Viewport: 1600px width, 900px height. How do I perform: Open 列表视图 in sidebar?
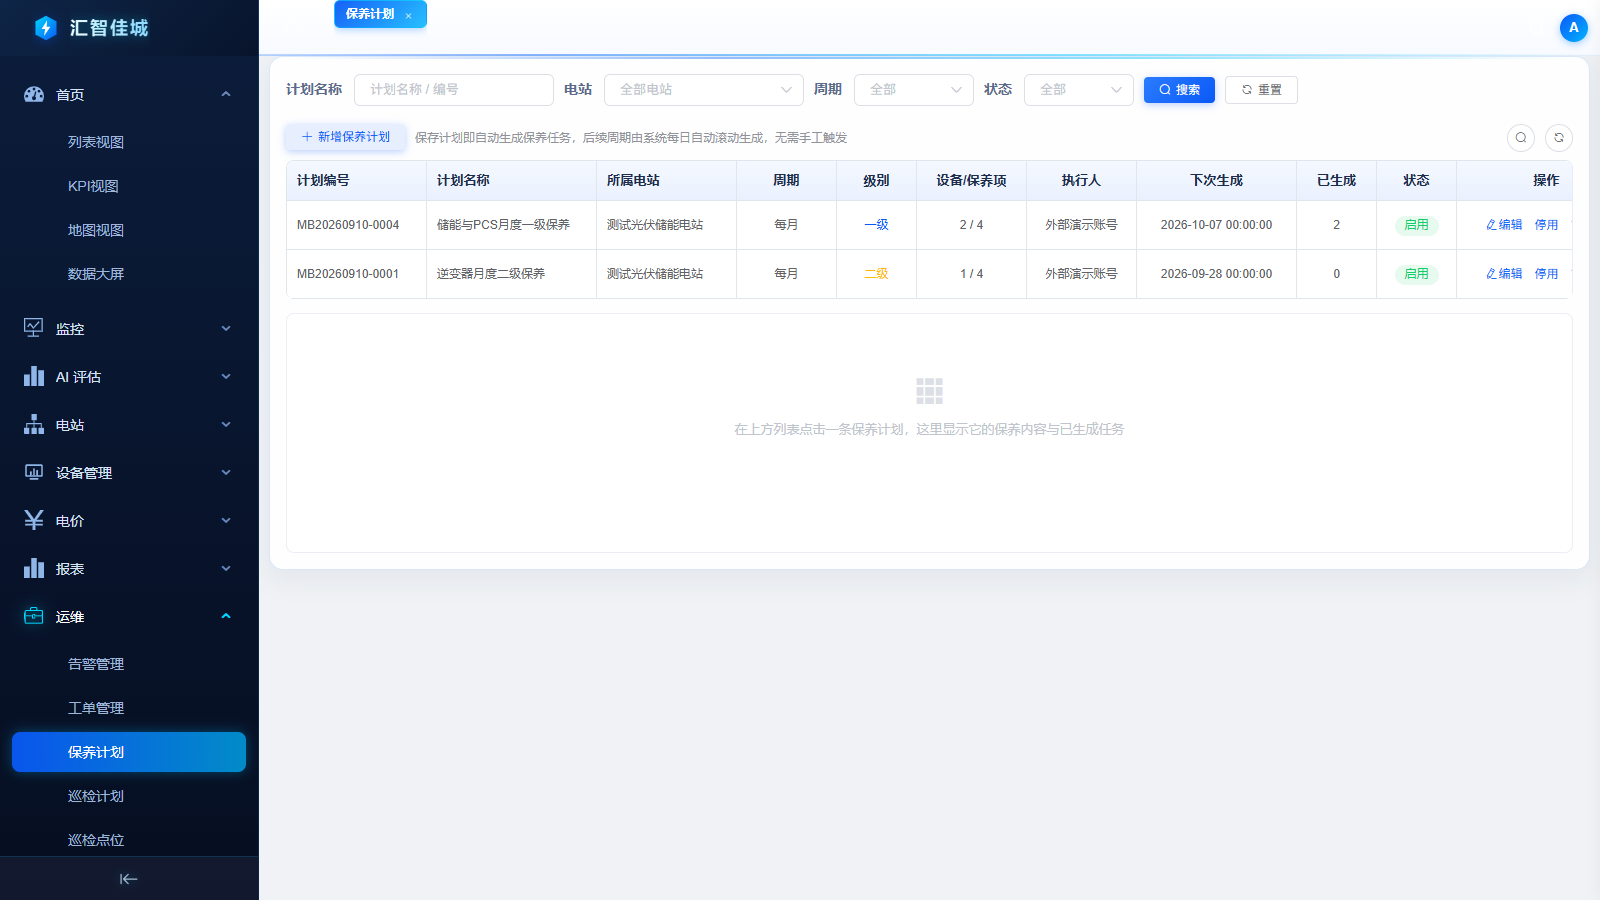tap(96, 142)
